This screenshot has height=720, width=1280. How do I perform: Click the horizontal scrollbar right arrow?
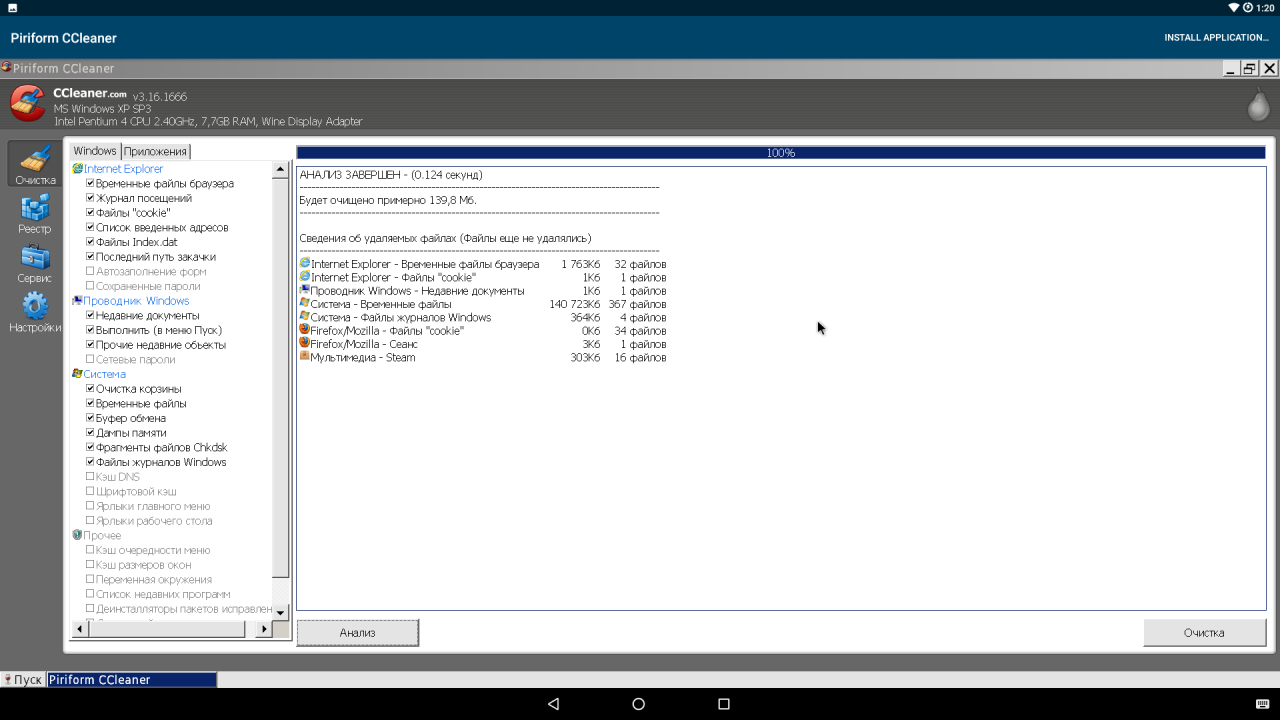point(264,629)
